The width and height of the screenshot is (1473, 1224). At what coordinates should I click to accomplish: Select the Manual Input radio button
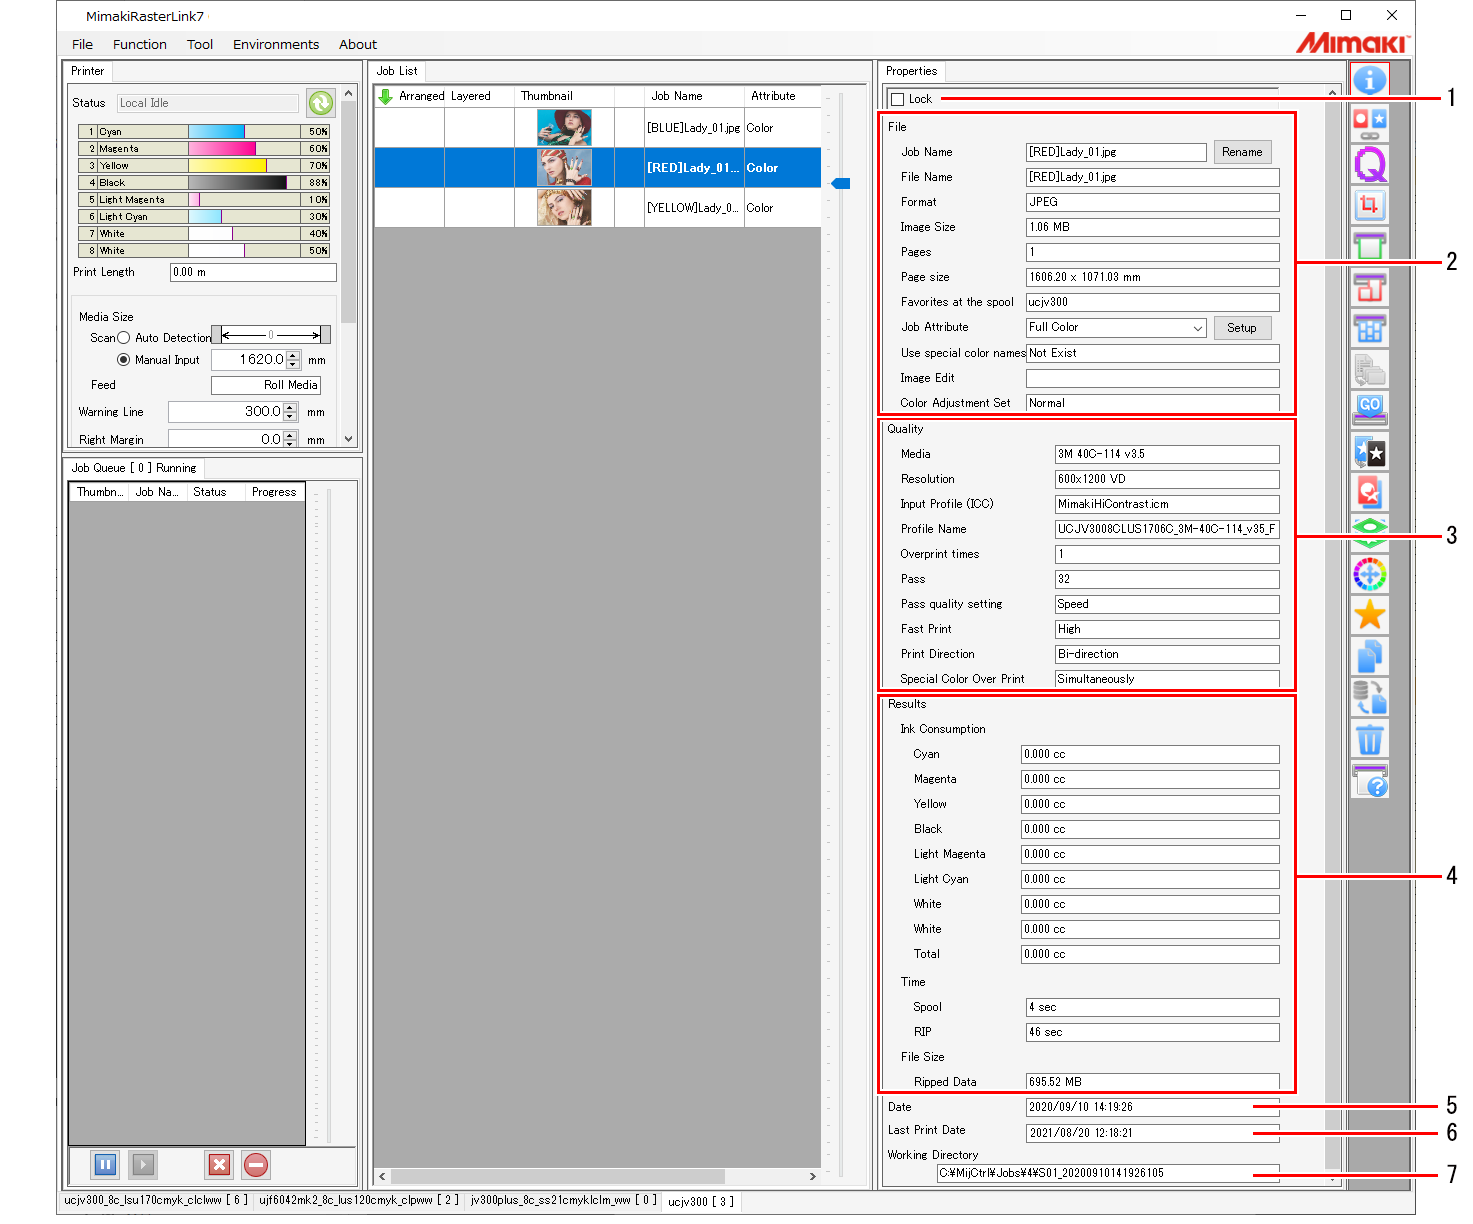point(122,359)
